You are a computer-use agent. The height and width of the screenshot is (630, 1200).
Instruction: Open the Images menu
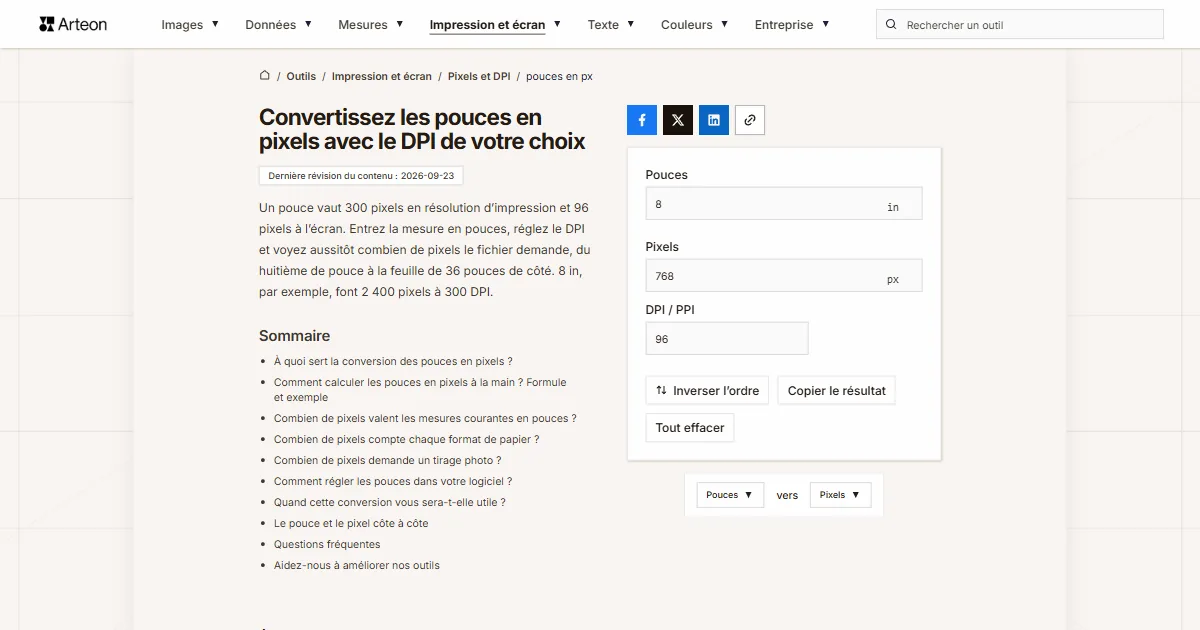(190, 24)
